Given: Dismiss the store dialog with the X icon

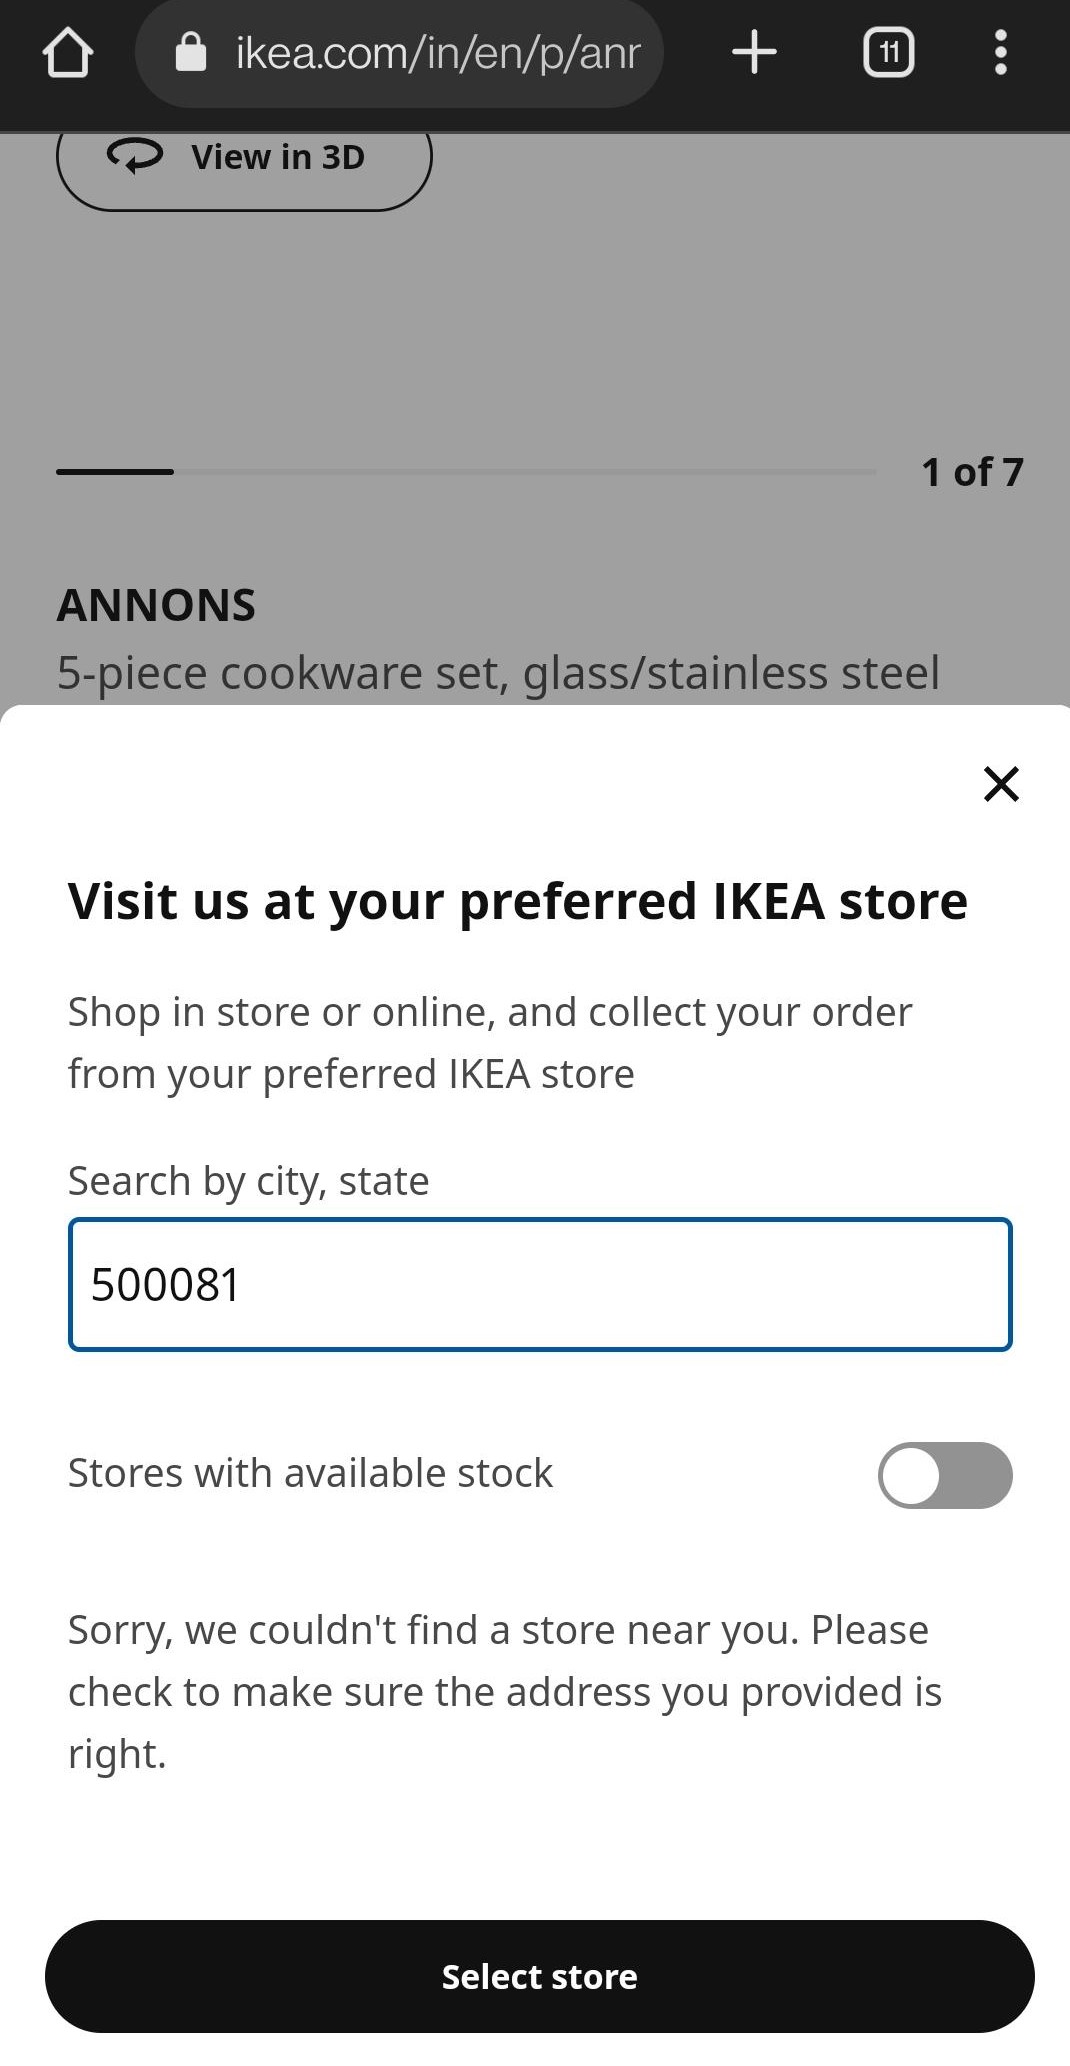Looking at the screenshot, I should tap(1000, 784).
